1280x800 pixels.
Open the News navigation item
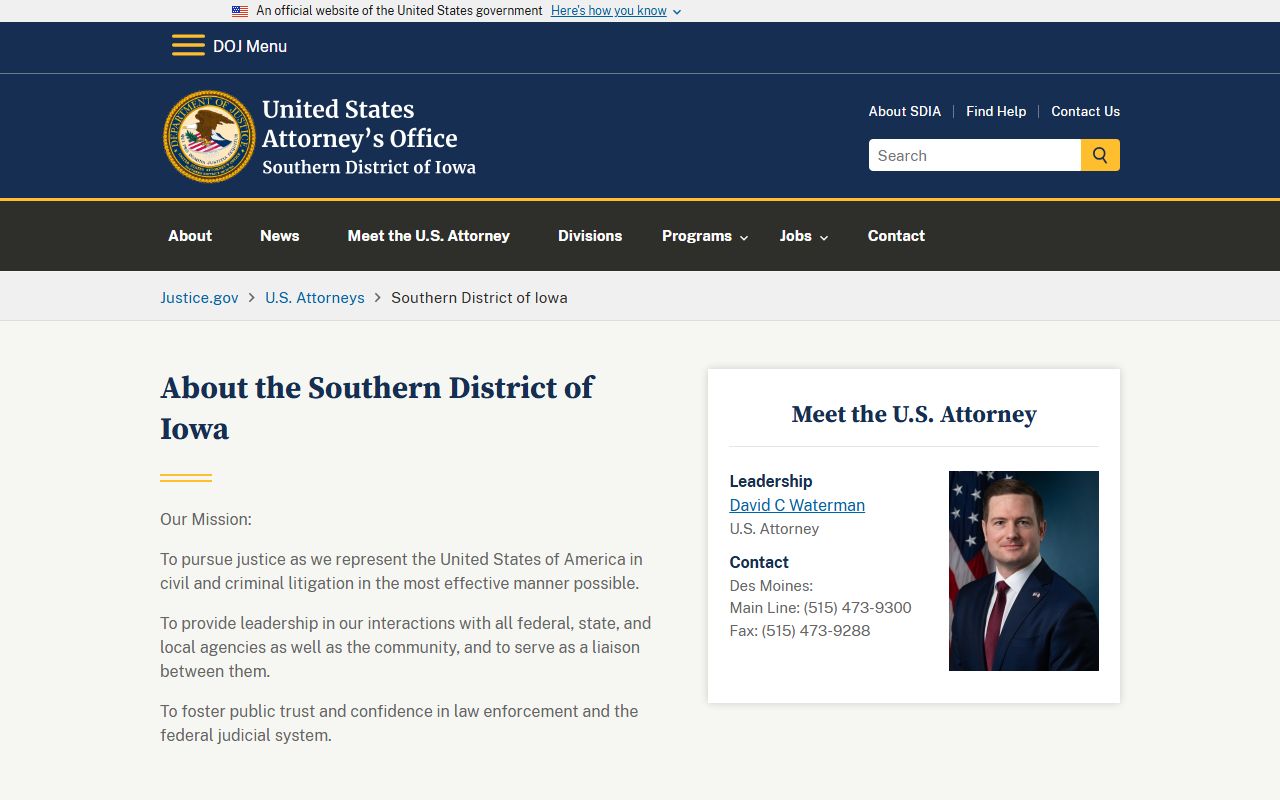click(280, 236)
